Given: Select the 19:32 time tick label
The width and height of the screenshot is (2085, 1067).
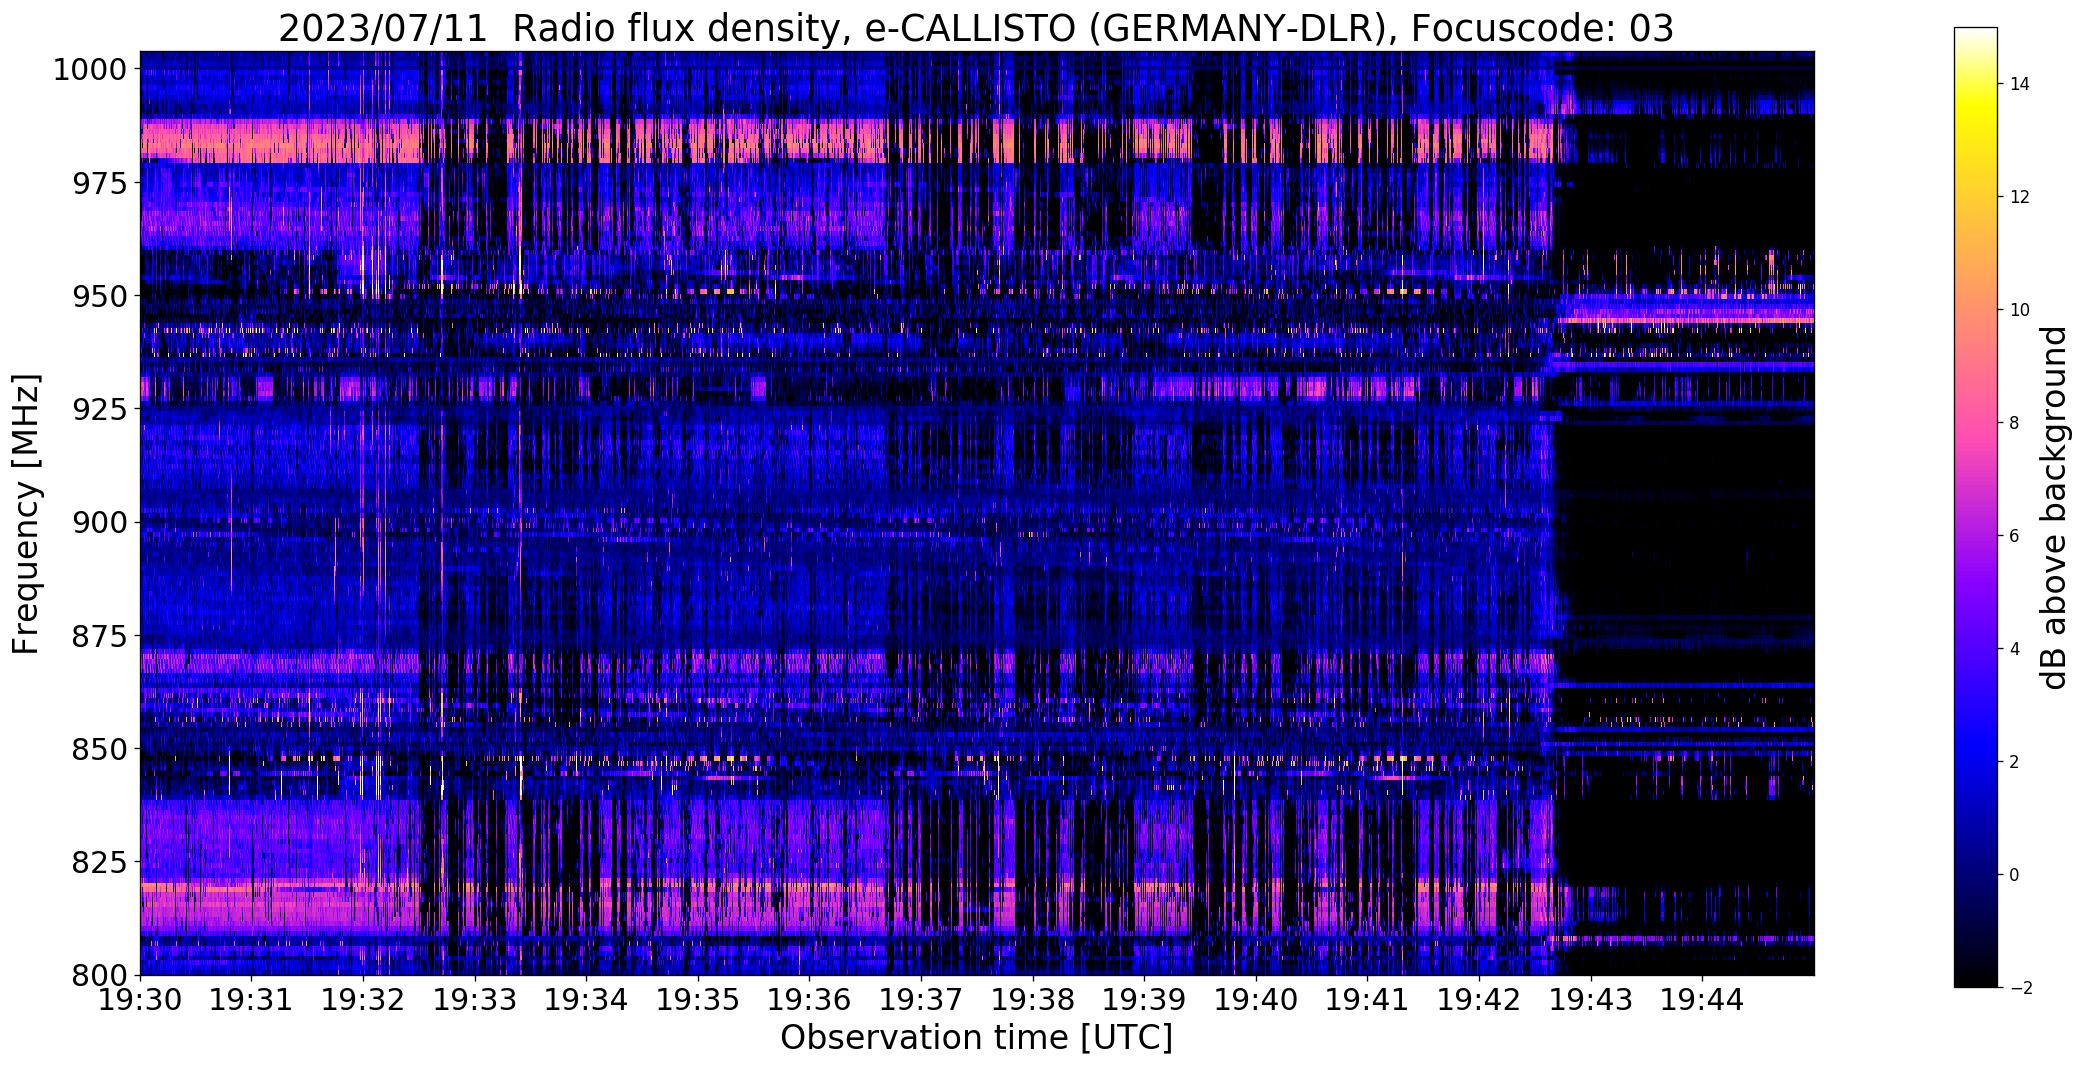Looking at the screenshot, I should point(363,998).
